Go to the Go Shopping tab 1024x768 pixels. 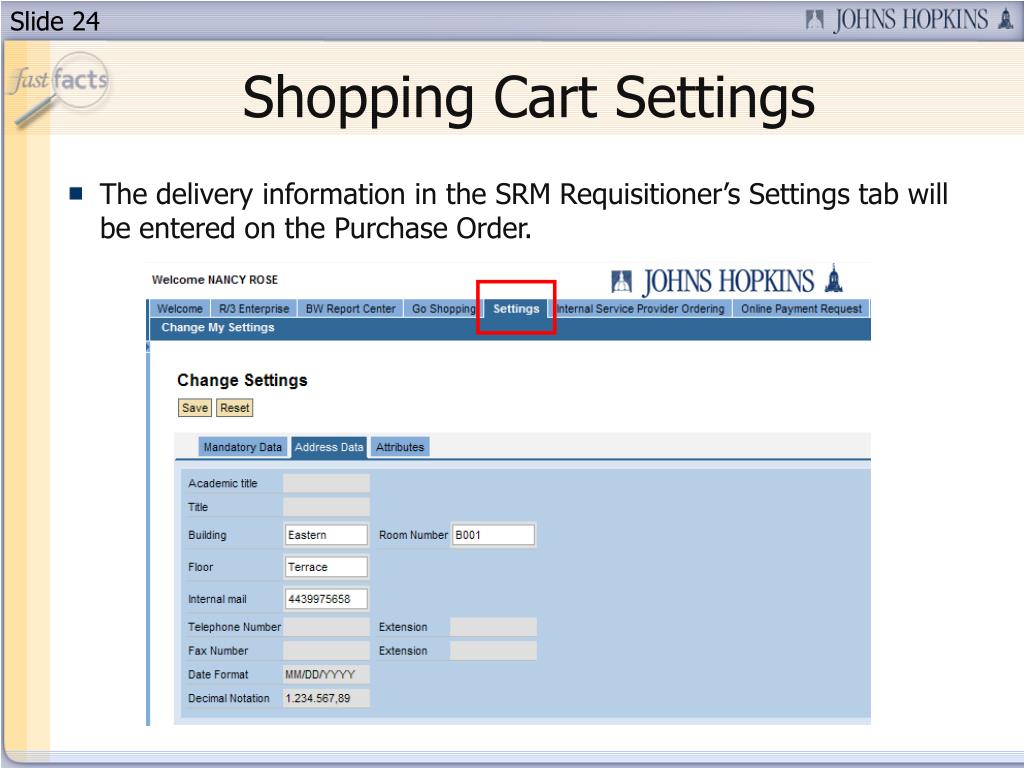443,309
